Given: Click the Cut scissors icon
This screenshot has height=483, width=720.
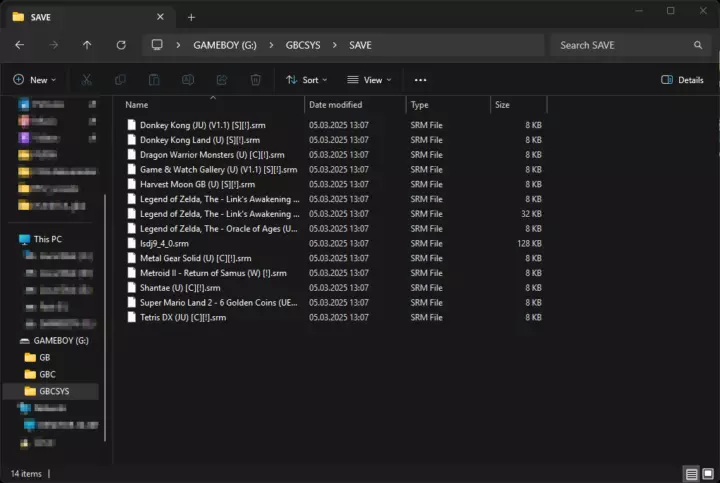Looking at the screenshot, I should [x=86, y=80].
